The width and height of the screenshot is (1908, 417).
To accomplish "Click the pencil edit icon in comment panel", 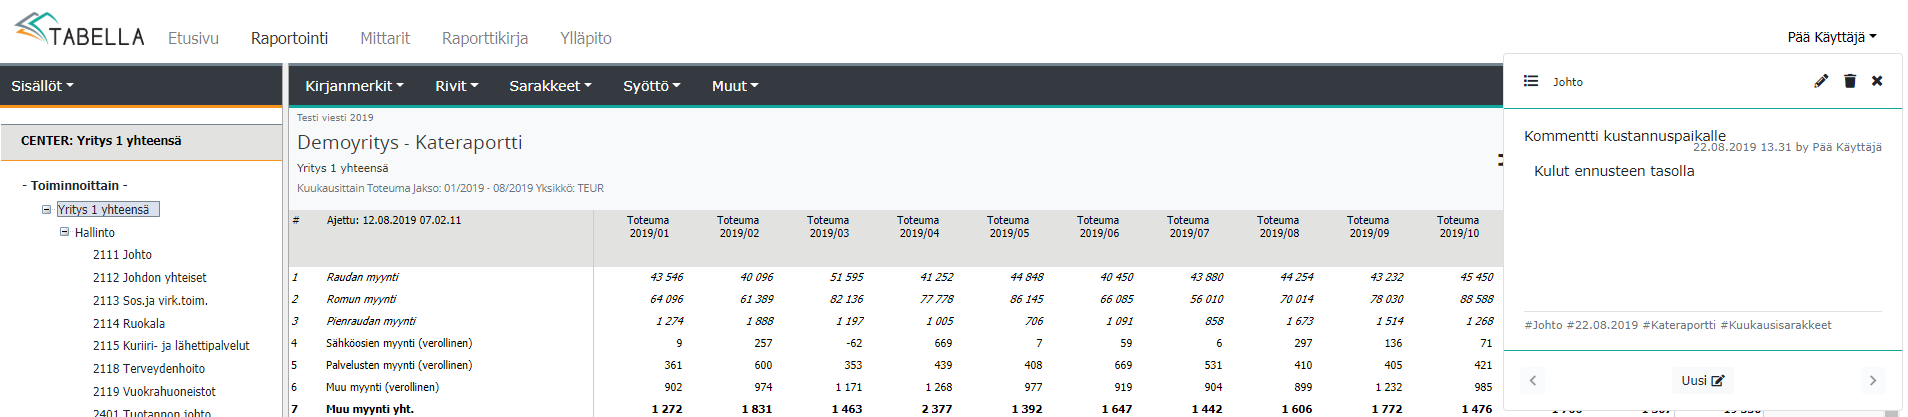I will click(x=1821, y=81).
